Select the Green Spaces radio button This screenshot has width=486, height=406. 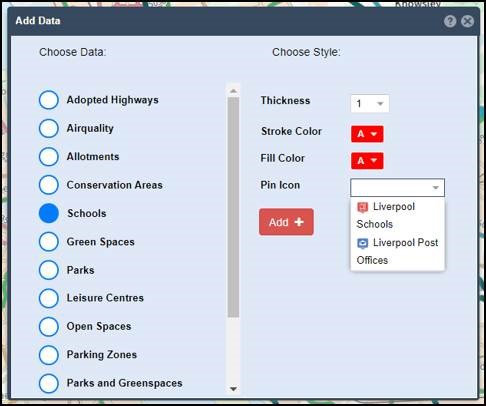point(49,242)
